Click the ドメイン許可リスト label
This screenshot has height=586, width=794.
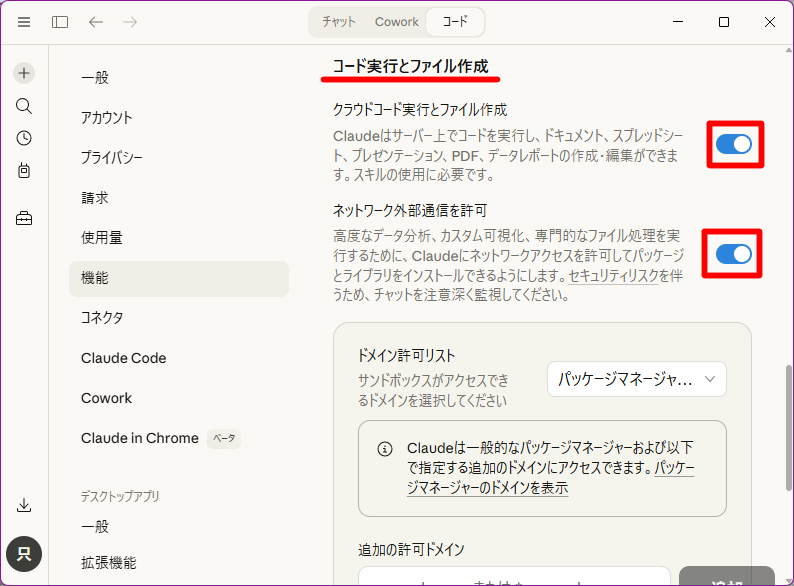(x=406, y=356)
